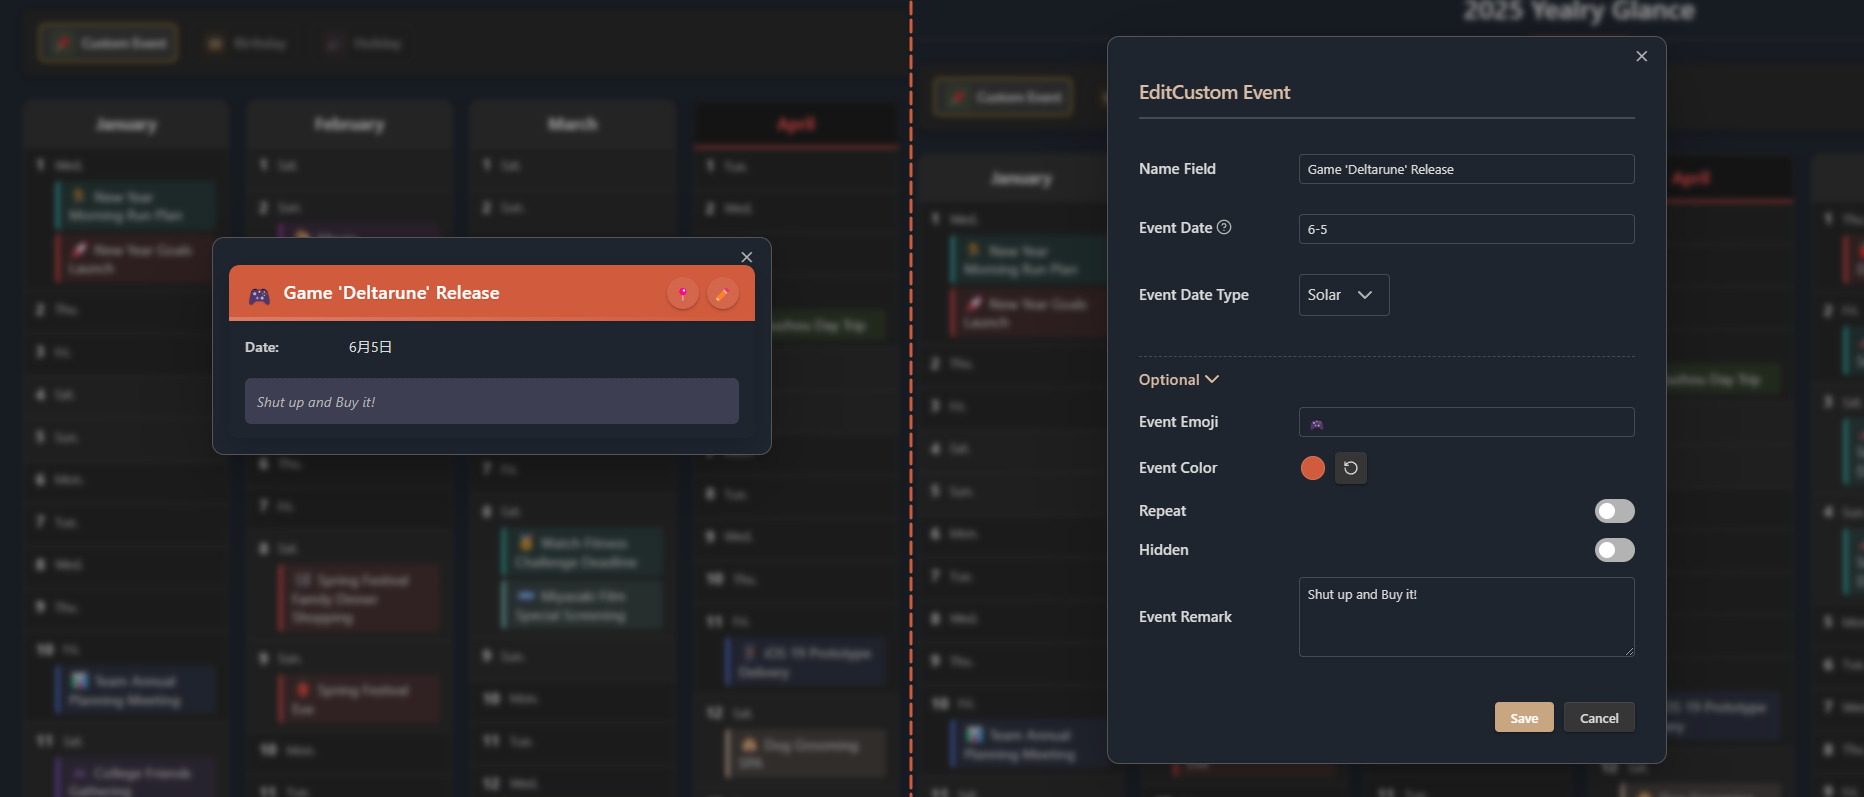Click the 'EditCustom Event' dialog heading

(1214, 92)
